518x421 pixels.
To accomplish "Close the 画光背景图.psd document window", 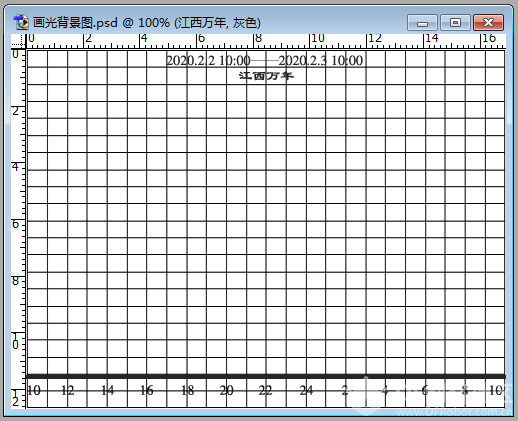I will click(488, 23).
